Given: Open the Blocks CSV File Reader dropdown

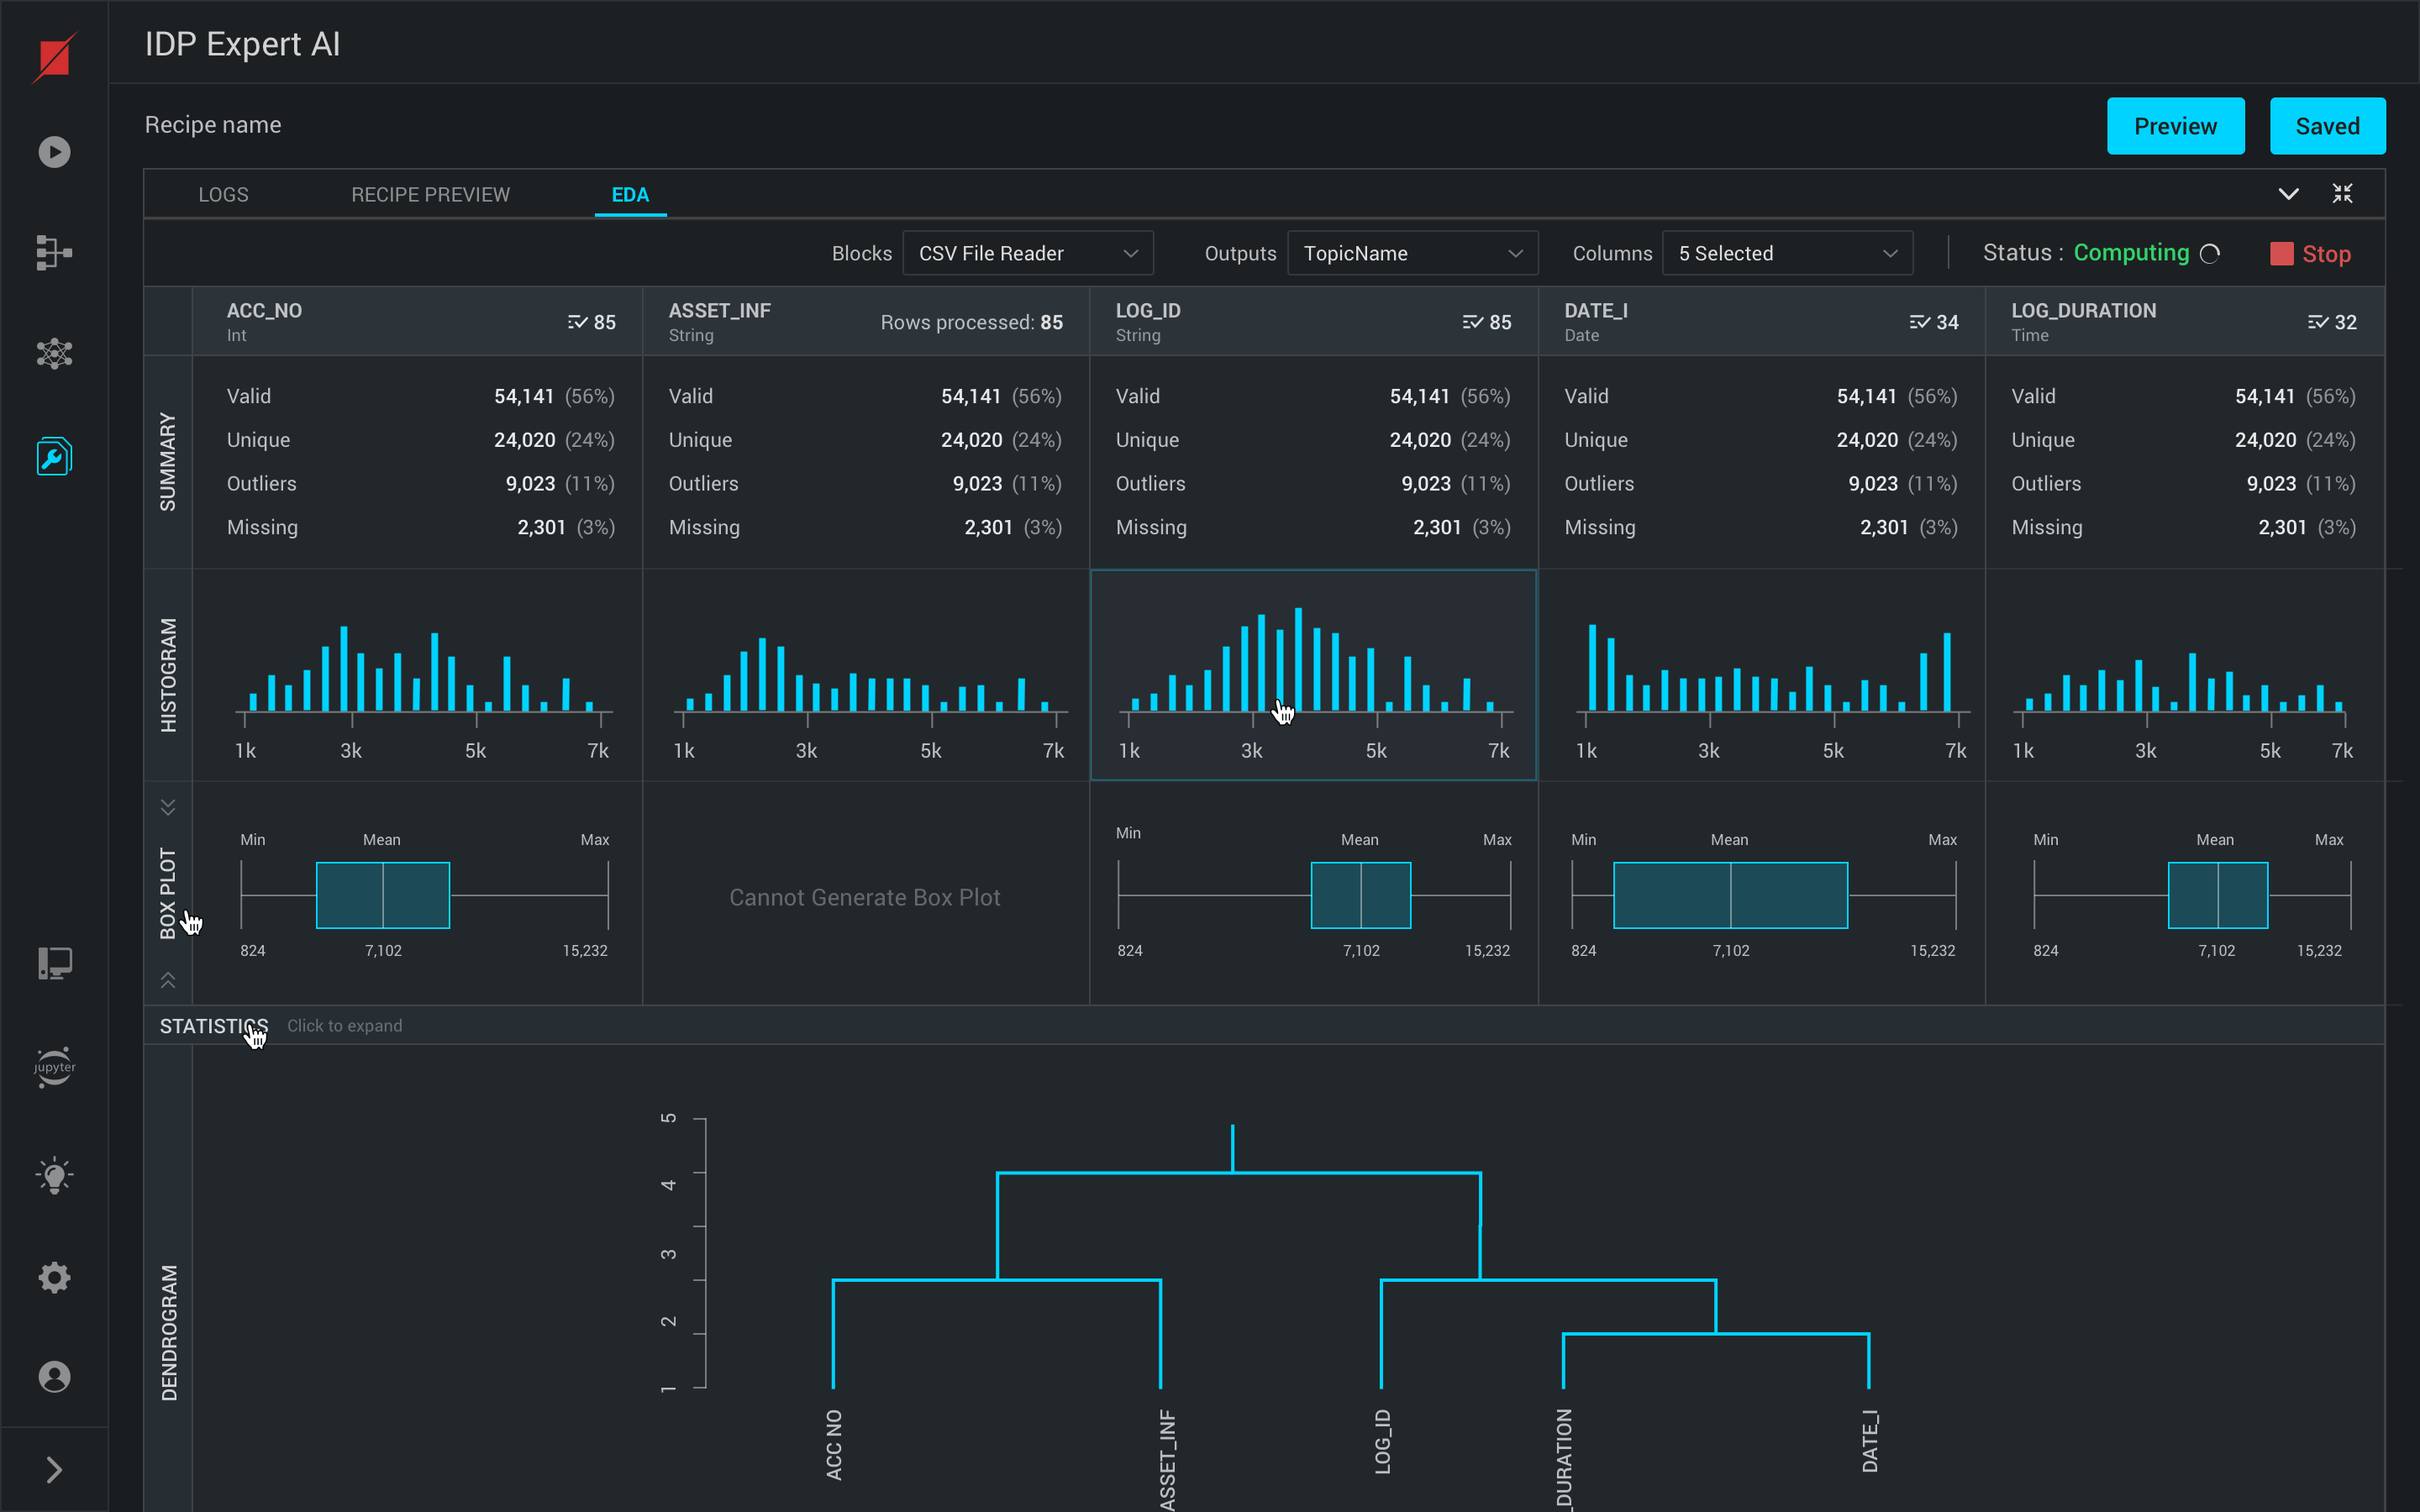Looking at the screenshot, I should (x=1027, y=253).
